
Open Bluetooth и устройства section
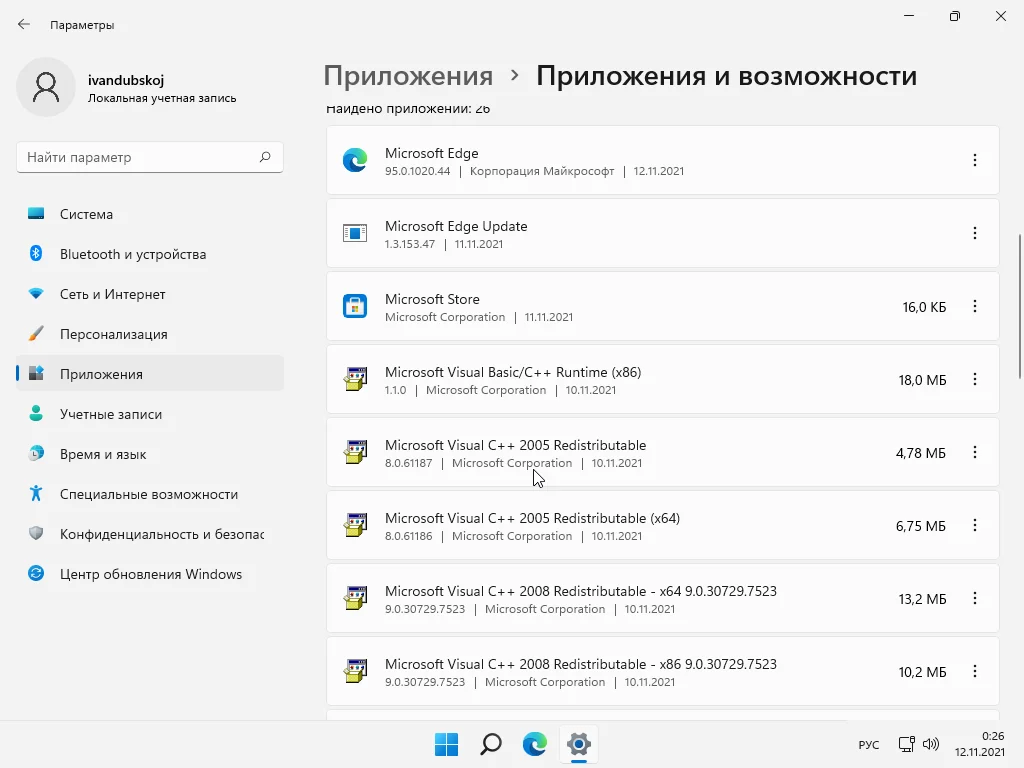[x=150, y=254]
